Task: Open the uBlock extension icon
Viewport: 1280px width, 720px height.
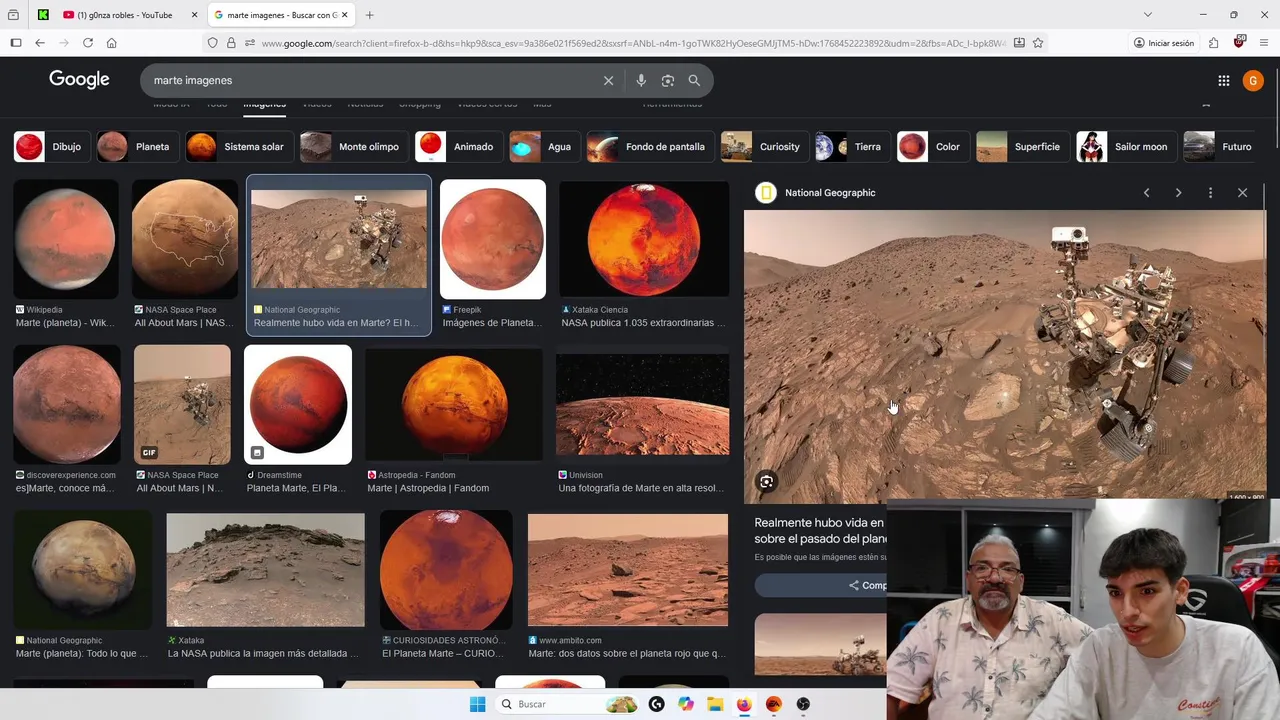Action: (x=1240, y=43)
